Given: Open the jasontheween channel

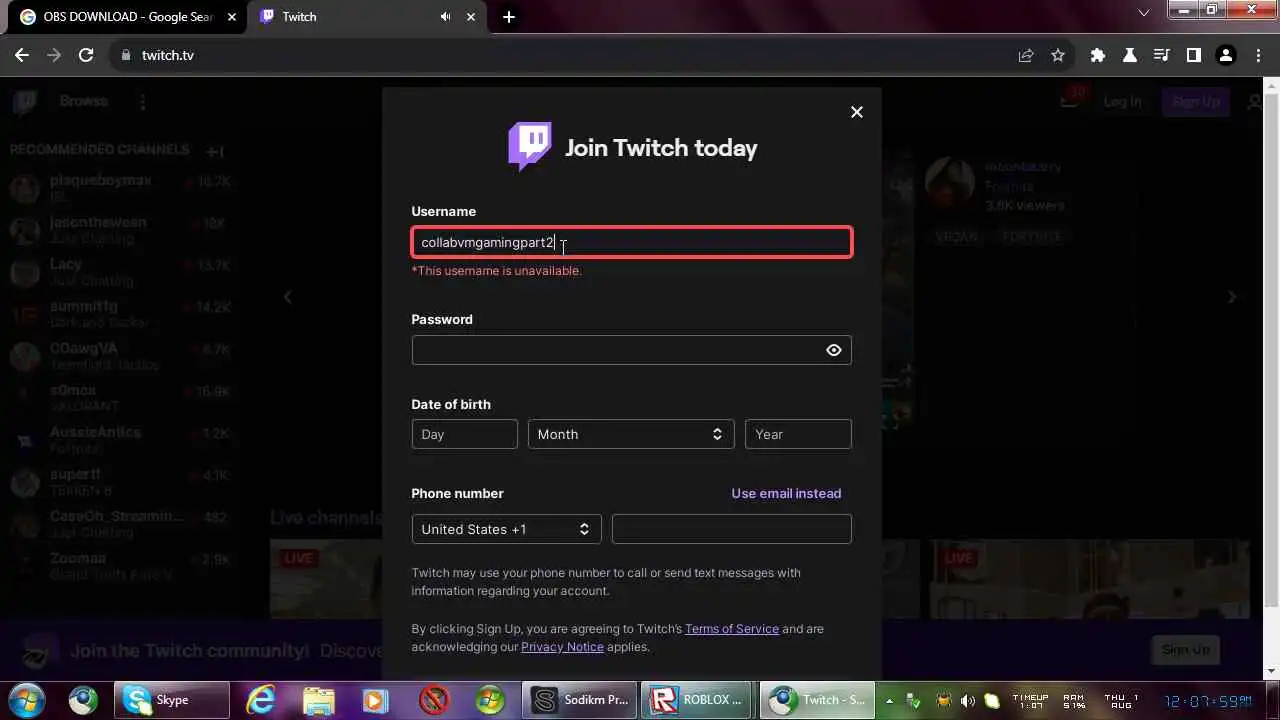Looking at the screenshot, I should click(120, 229).
